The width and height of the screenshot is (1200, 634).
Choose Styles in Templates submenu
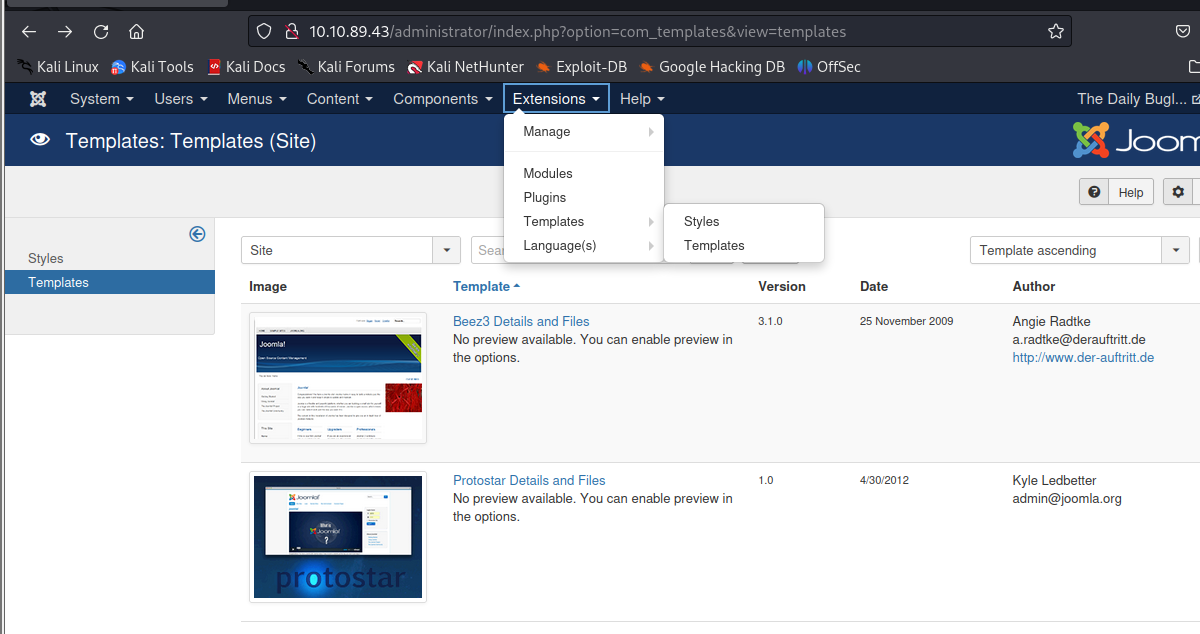[x=744, y=222]
